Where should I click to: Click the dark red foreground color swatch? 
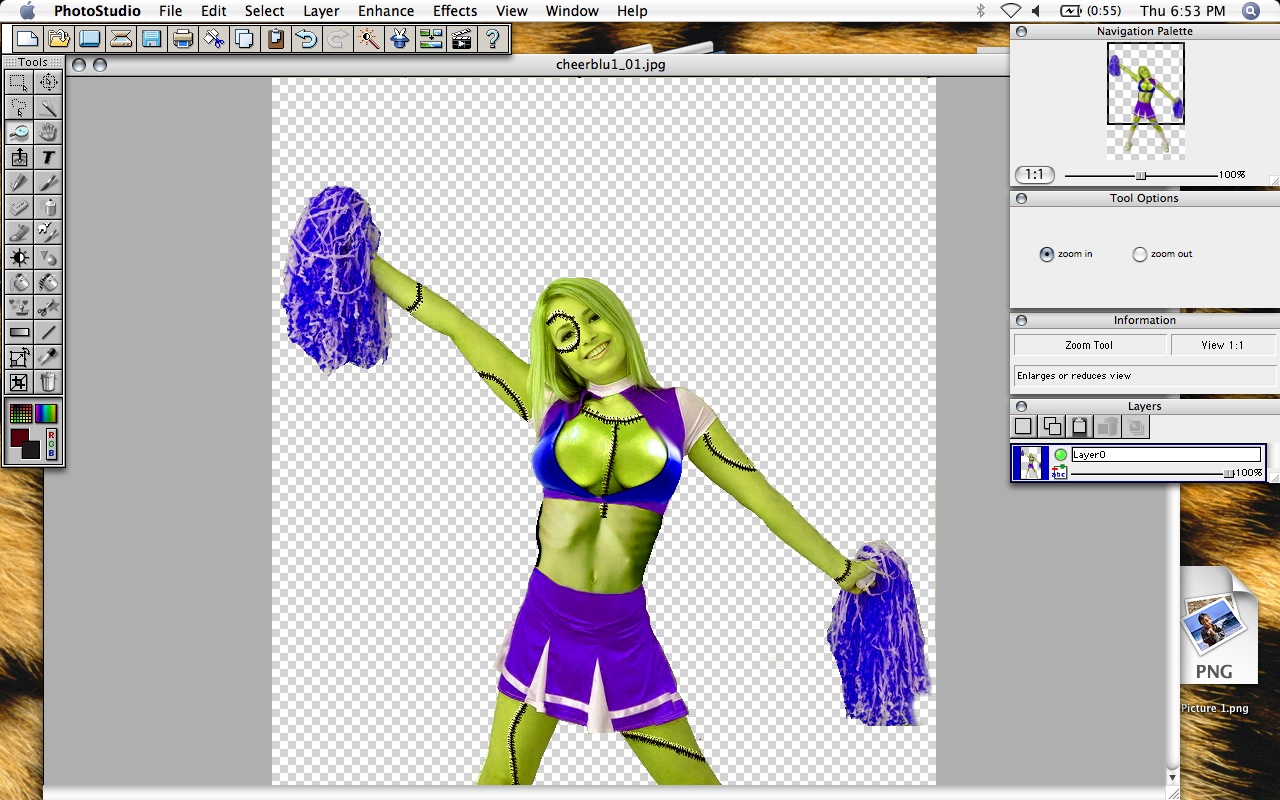[18, 438]
